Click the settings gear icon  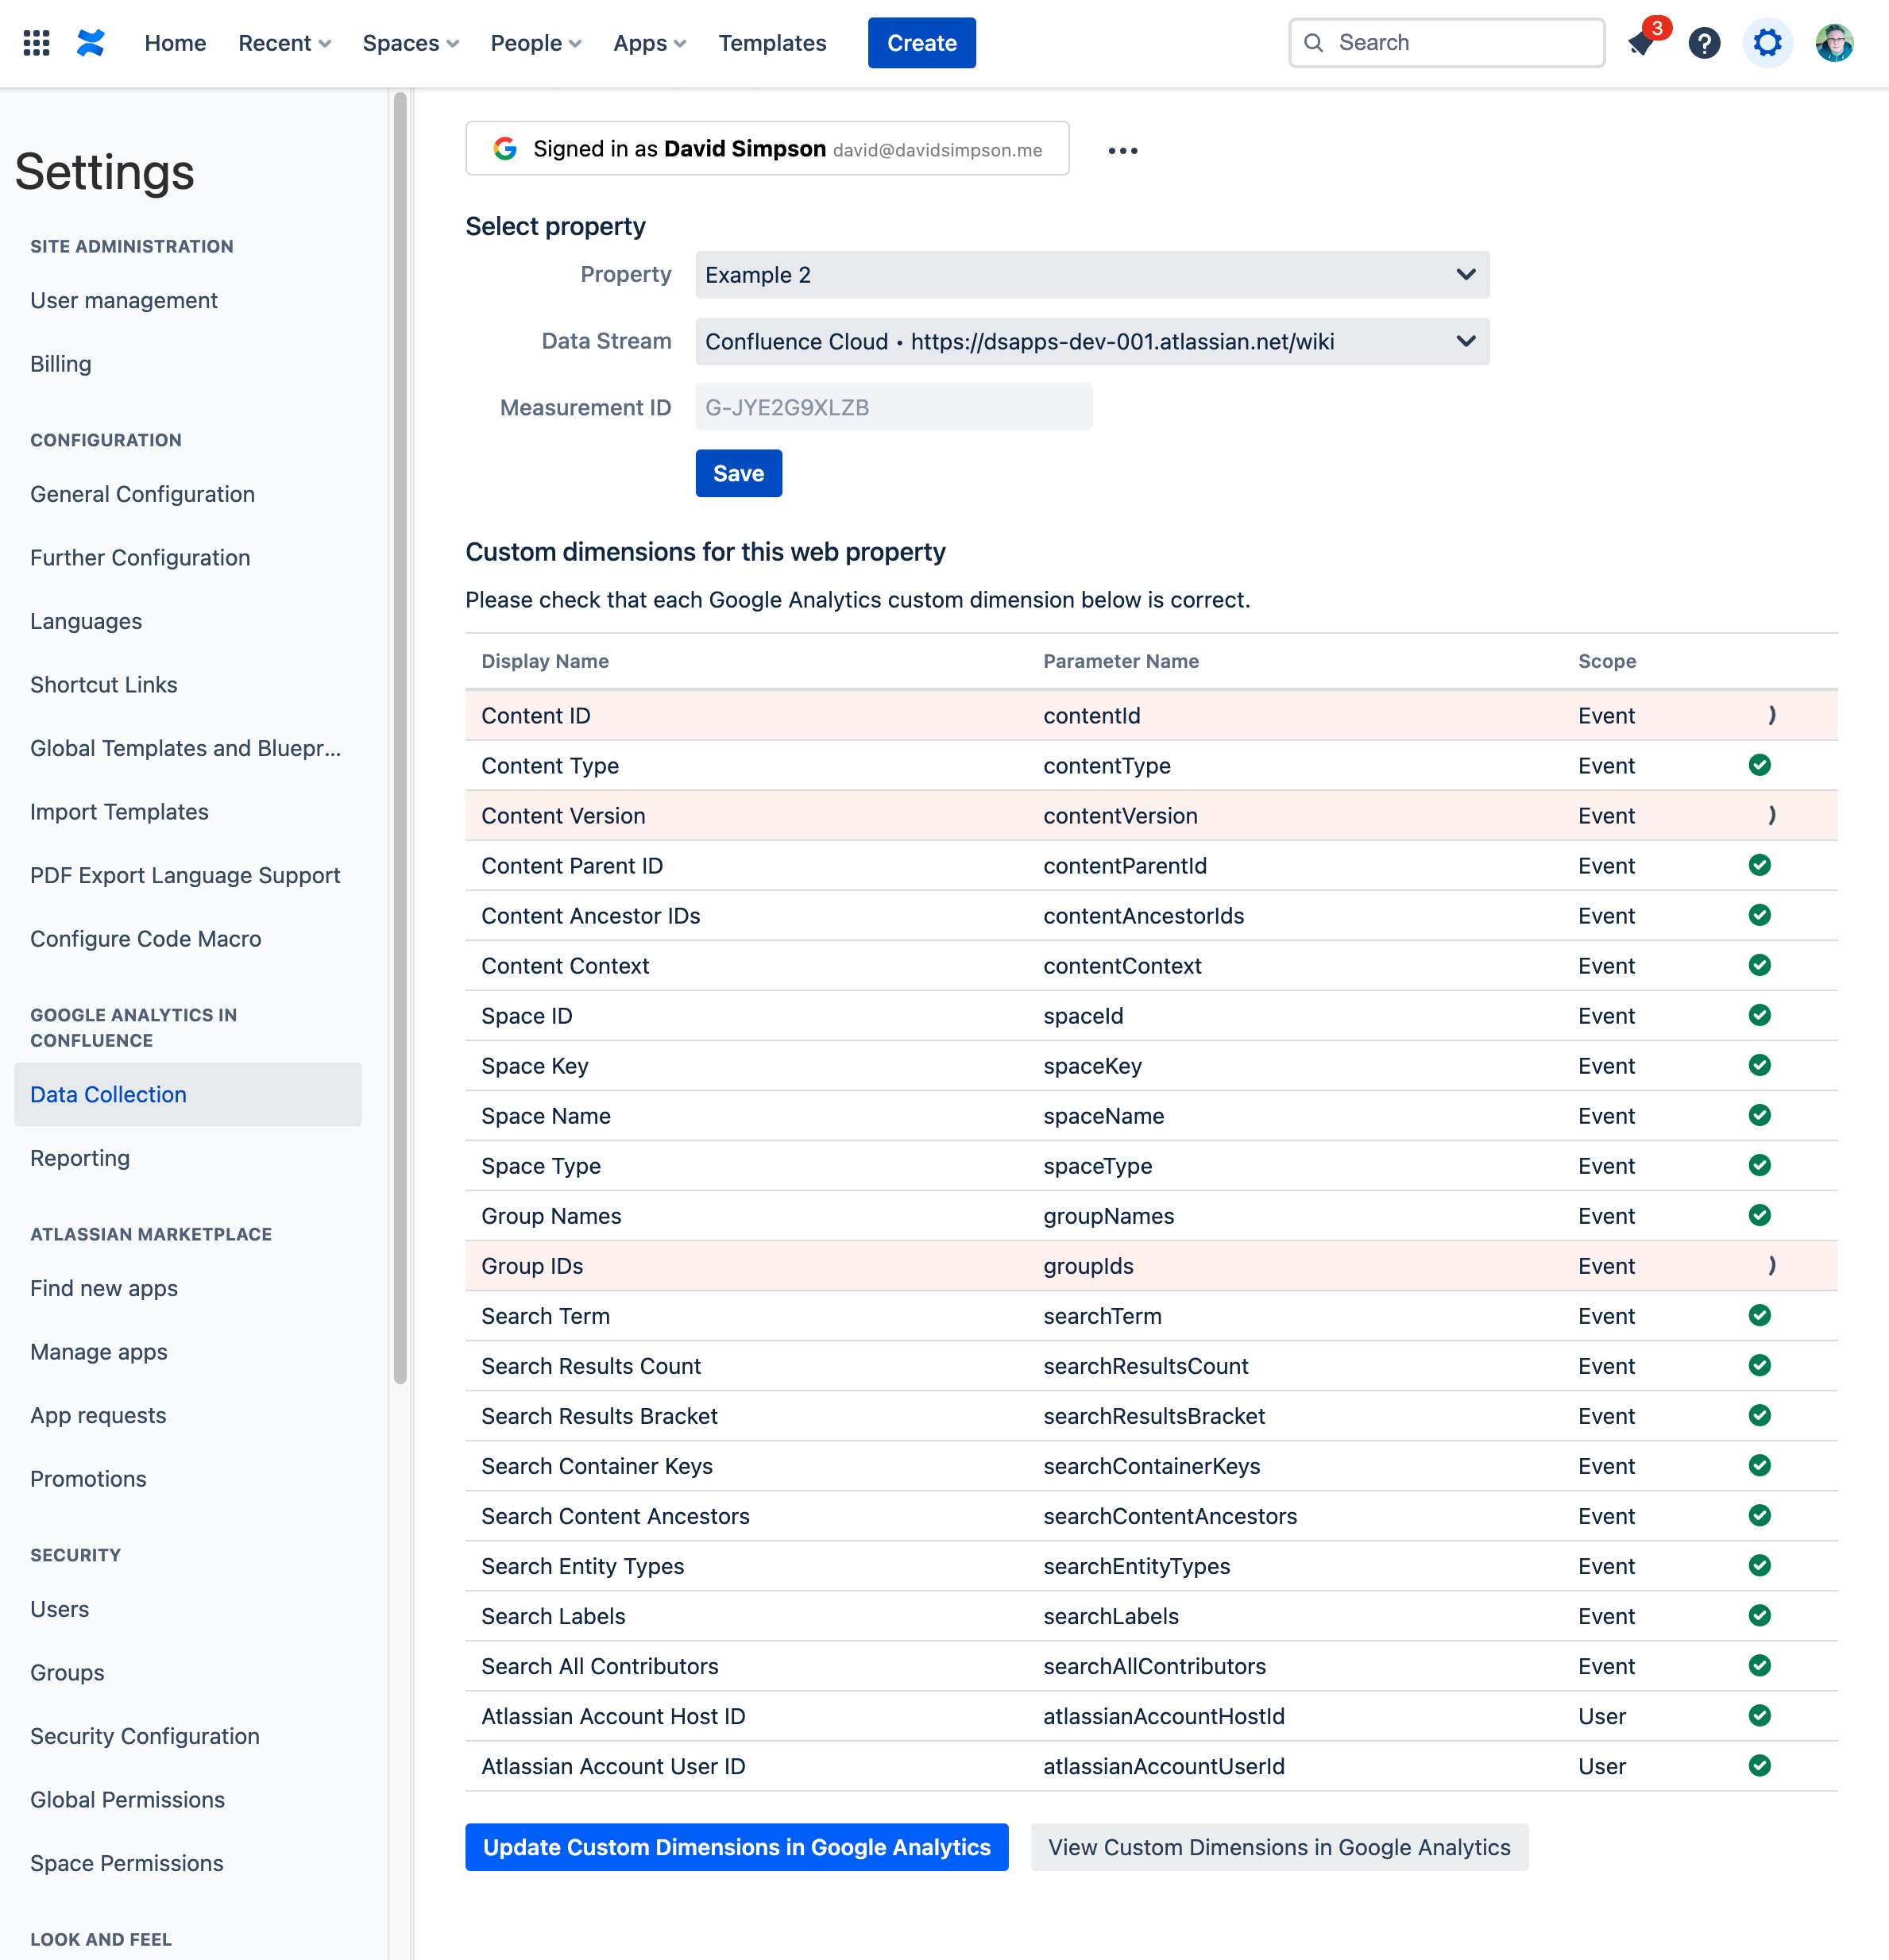(1767, 43)
